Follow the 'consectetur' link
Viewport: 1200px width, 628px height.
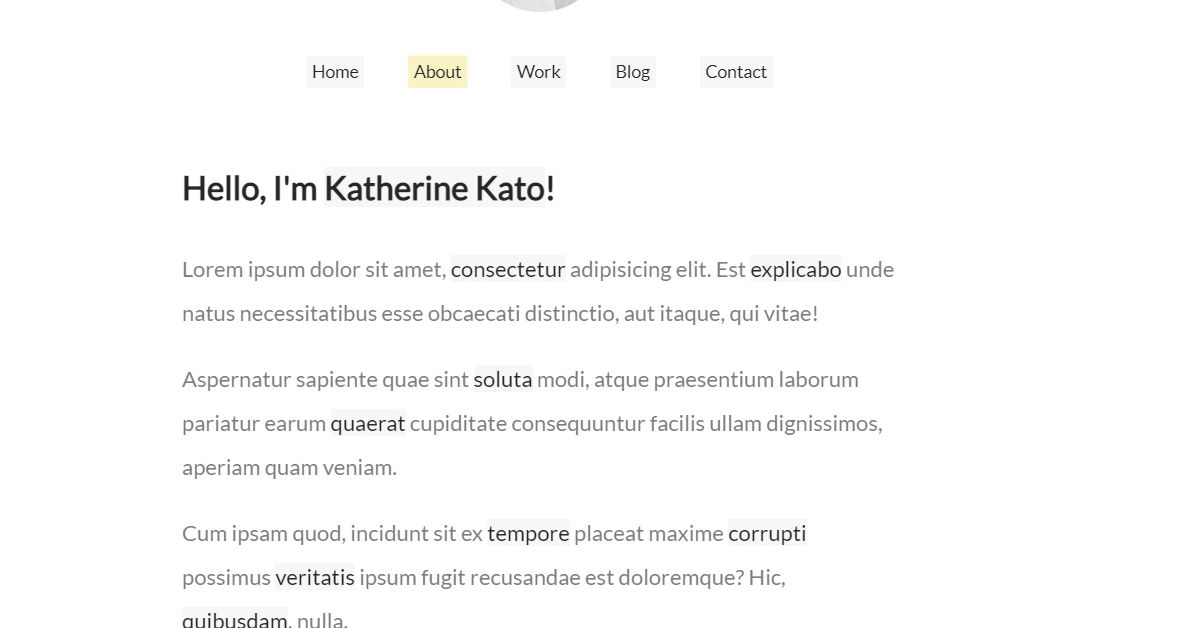[x=508, y=270]
